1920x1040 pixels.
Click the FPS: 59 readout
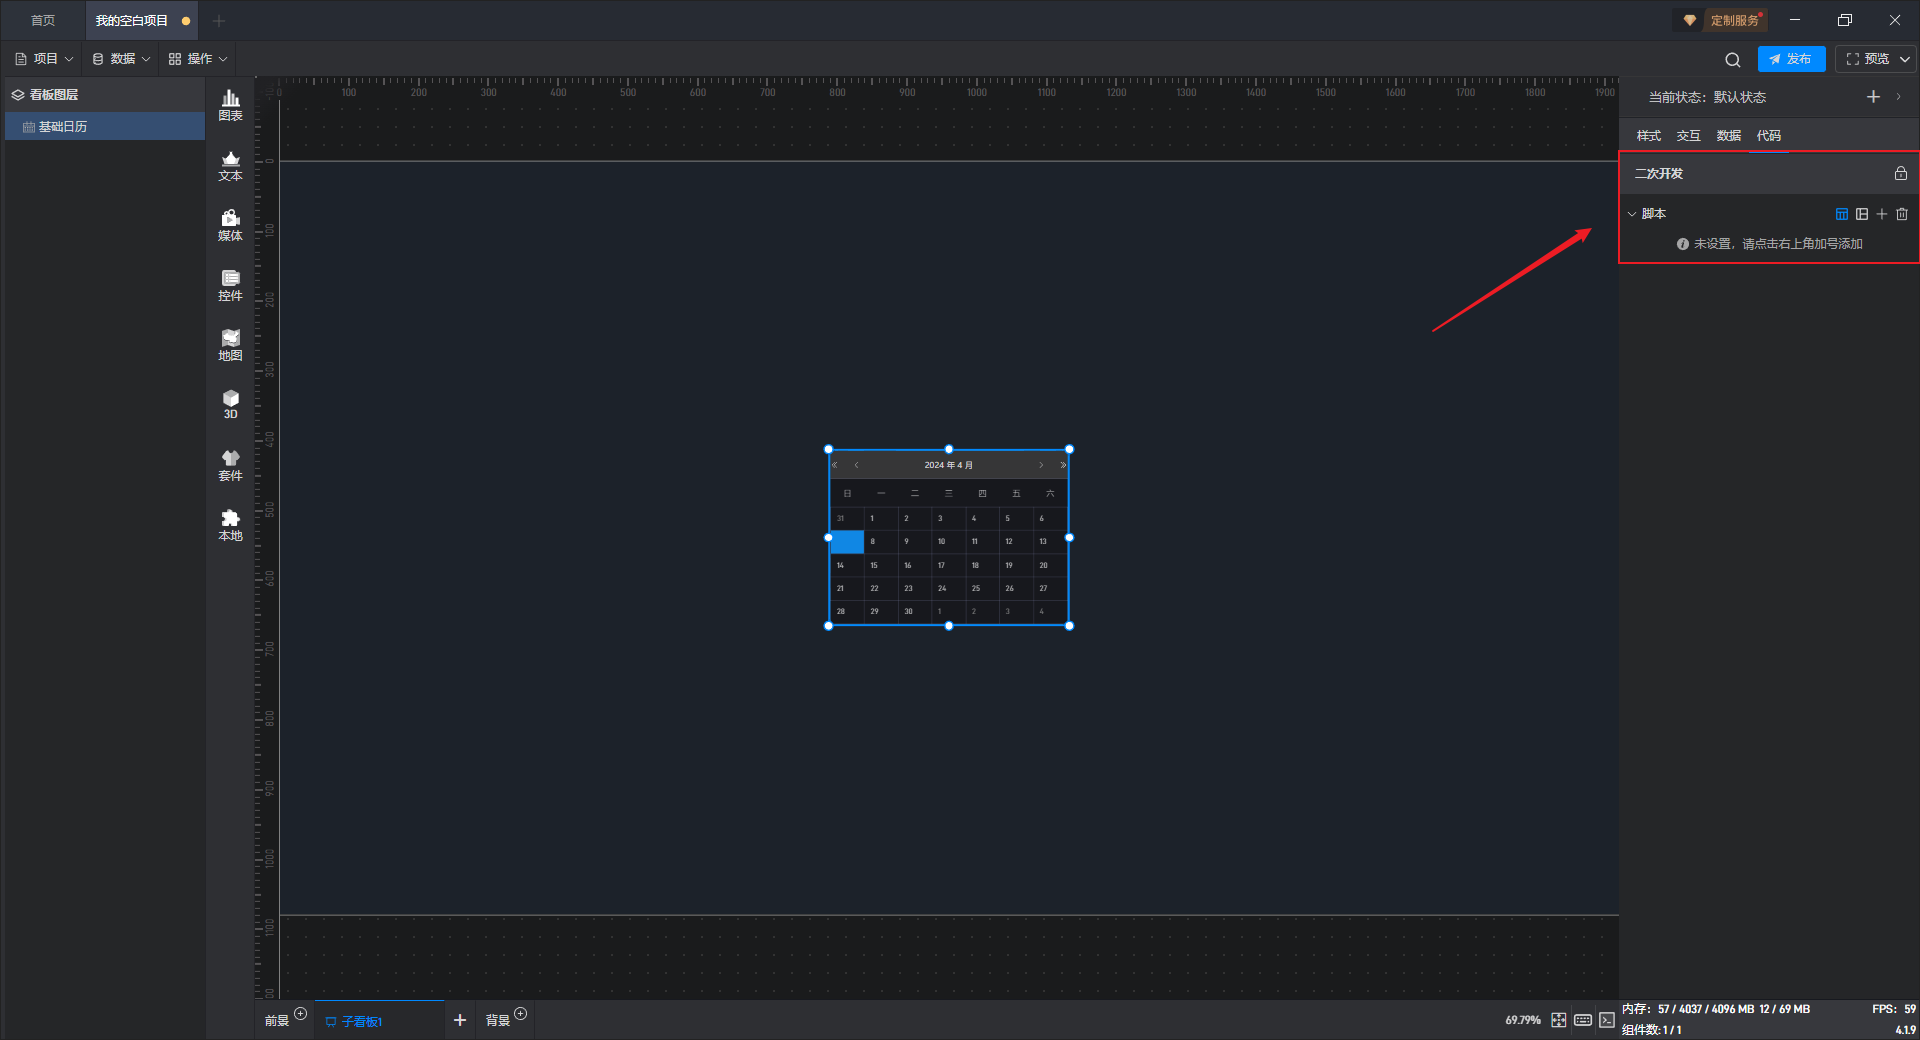tap(1894, 1009)
